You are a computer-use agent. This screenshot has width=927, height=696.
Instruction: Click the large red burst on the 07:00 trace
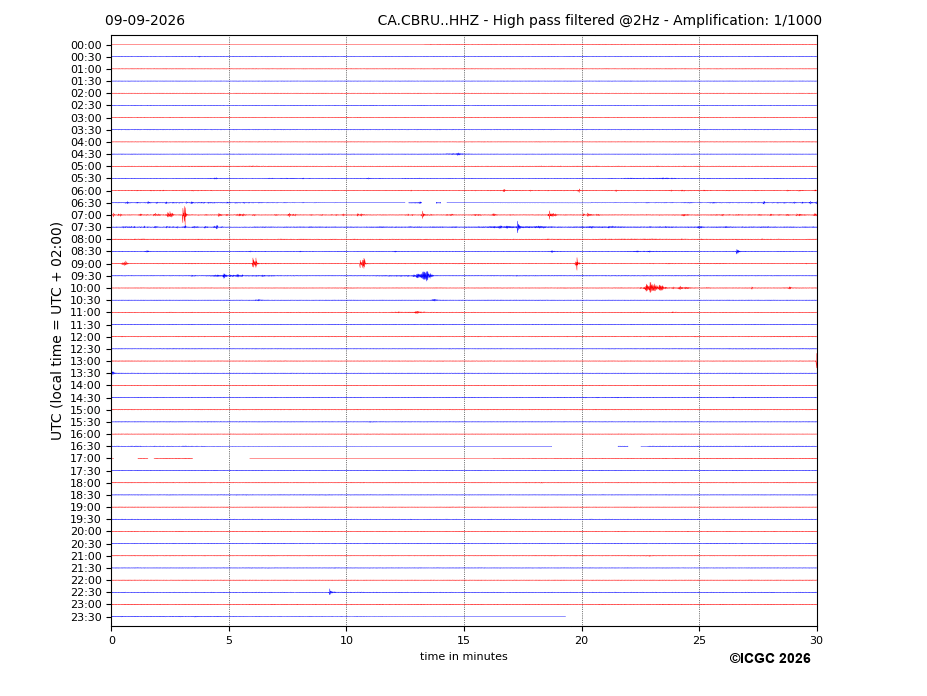point(184,215)
